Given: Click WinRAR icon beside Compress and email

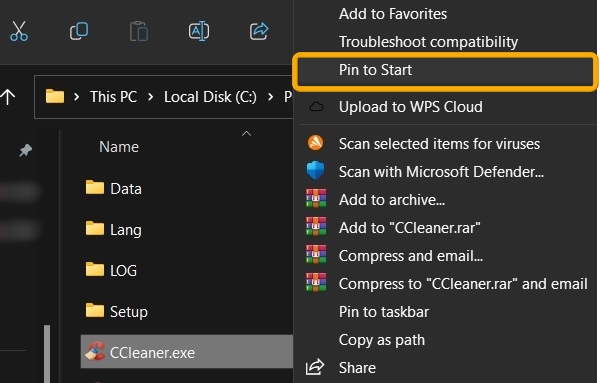Looking at the screenshot, I should click(x=316, y=254).
